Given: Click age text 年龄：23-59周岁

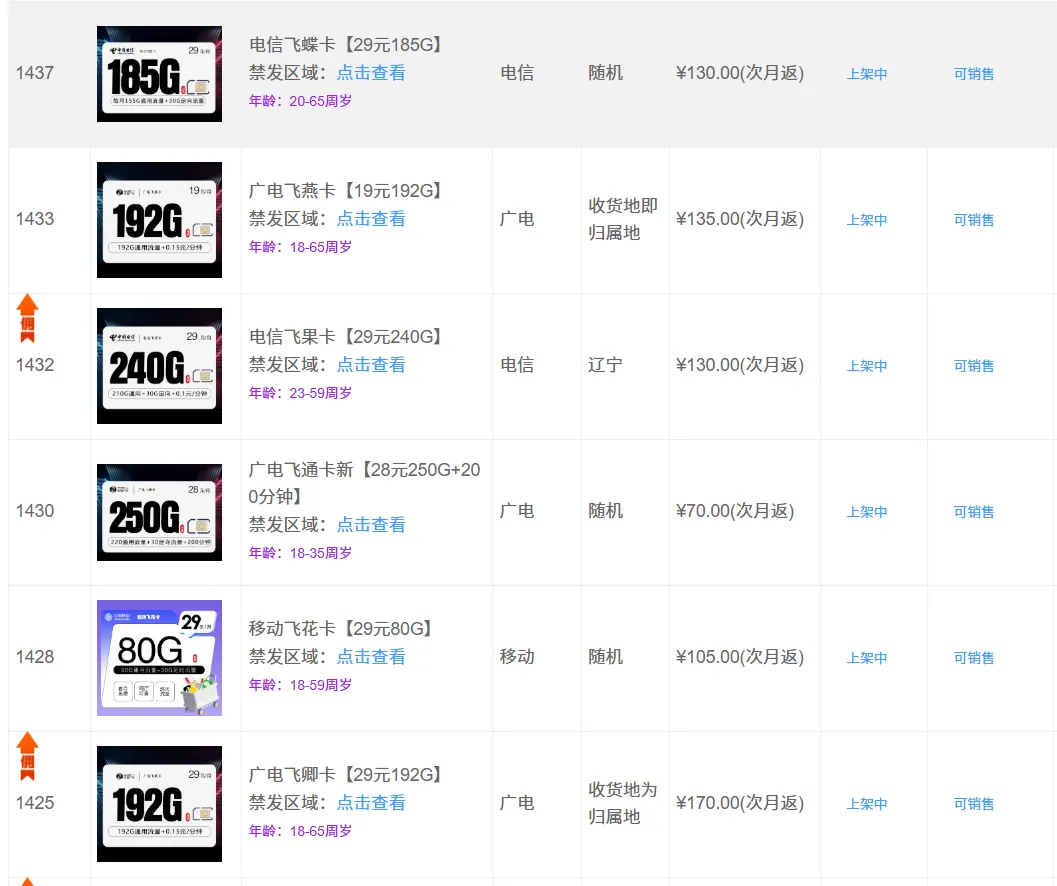Looking at the screenshot, I should (x=301, y=393).
